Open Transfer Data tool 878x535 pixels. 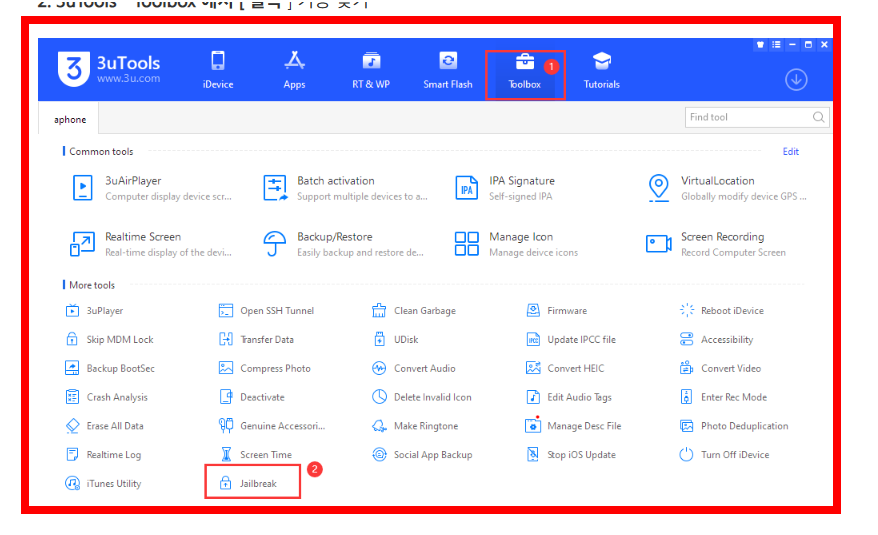256,339
